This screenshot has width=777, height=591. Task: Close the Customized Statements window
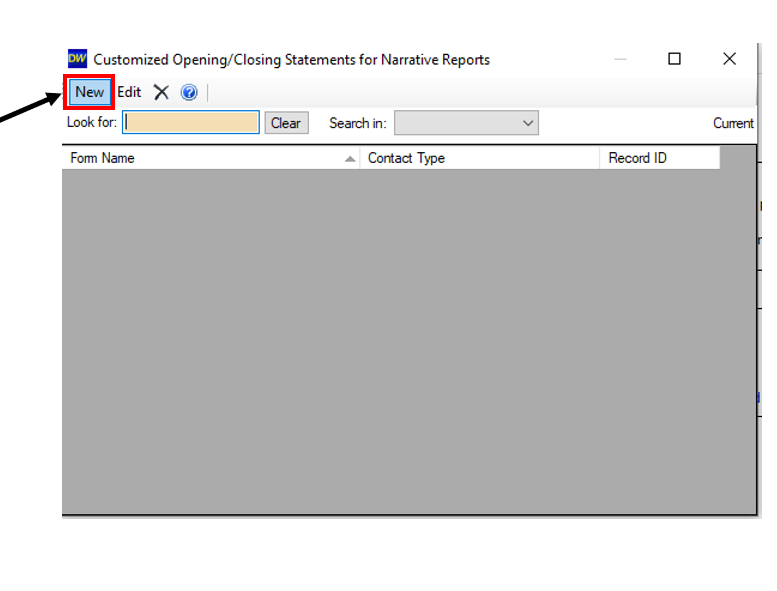click(729, 59)
